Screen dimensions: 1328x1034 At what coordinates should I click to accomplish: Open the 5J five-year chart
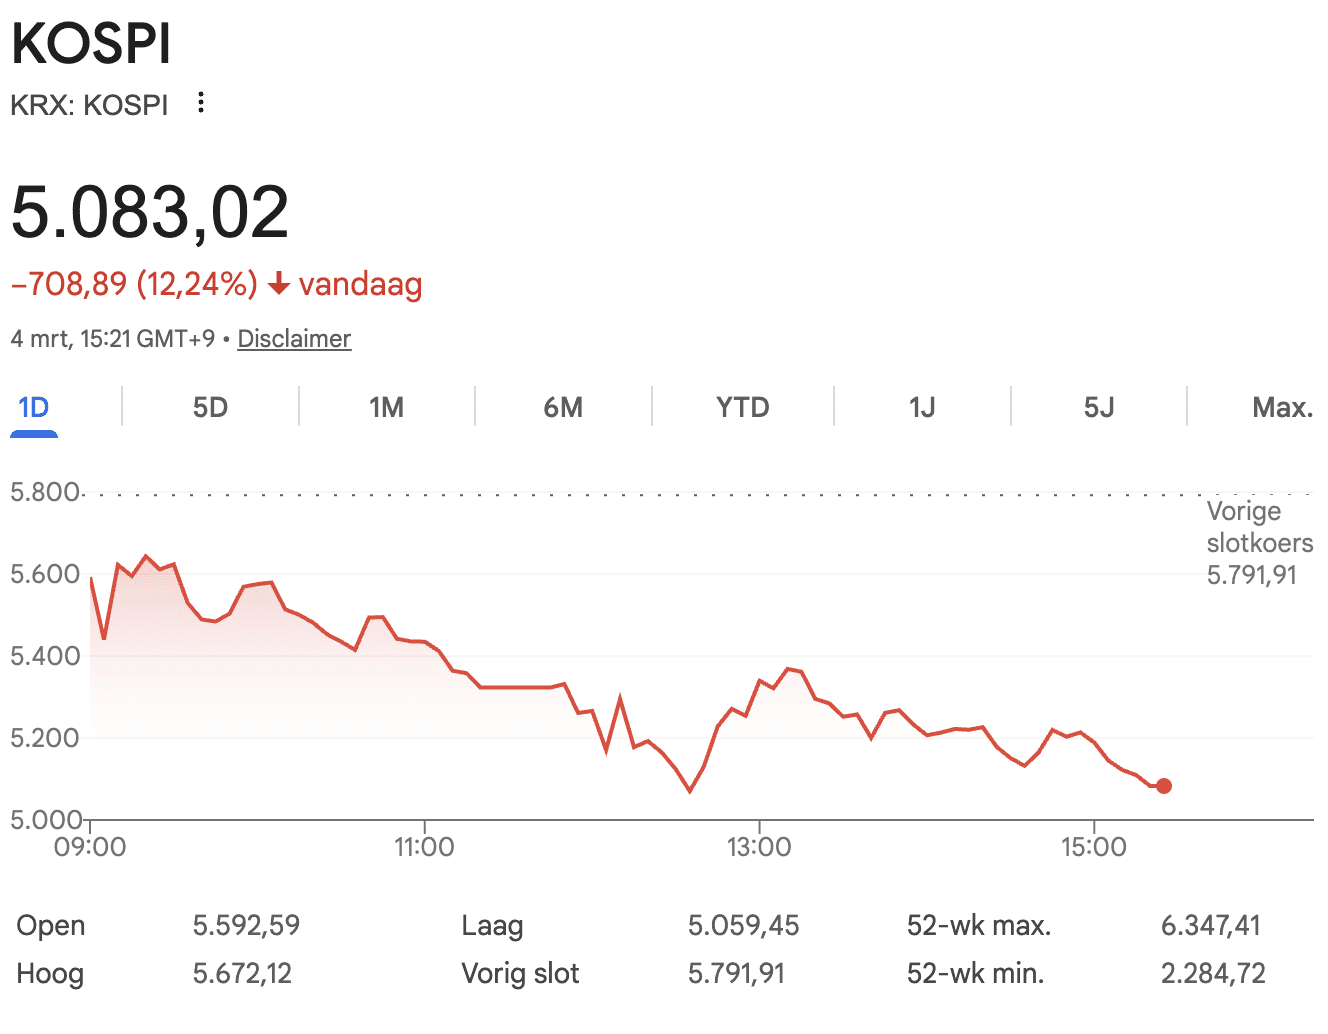tap(1098, 408)
